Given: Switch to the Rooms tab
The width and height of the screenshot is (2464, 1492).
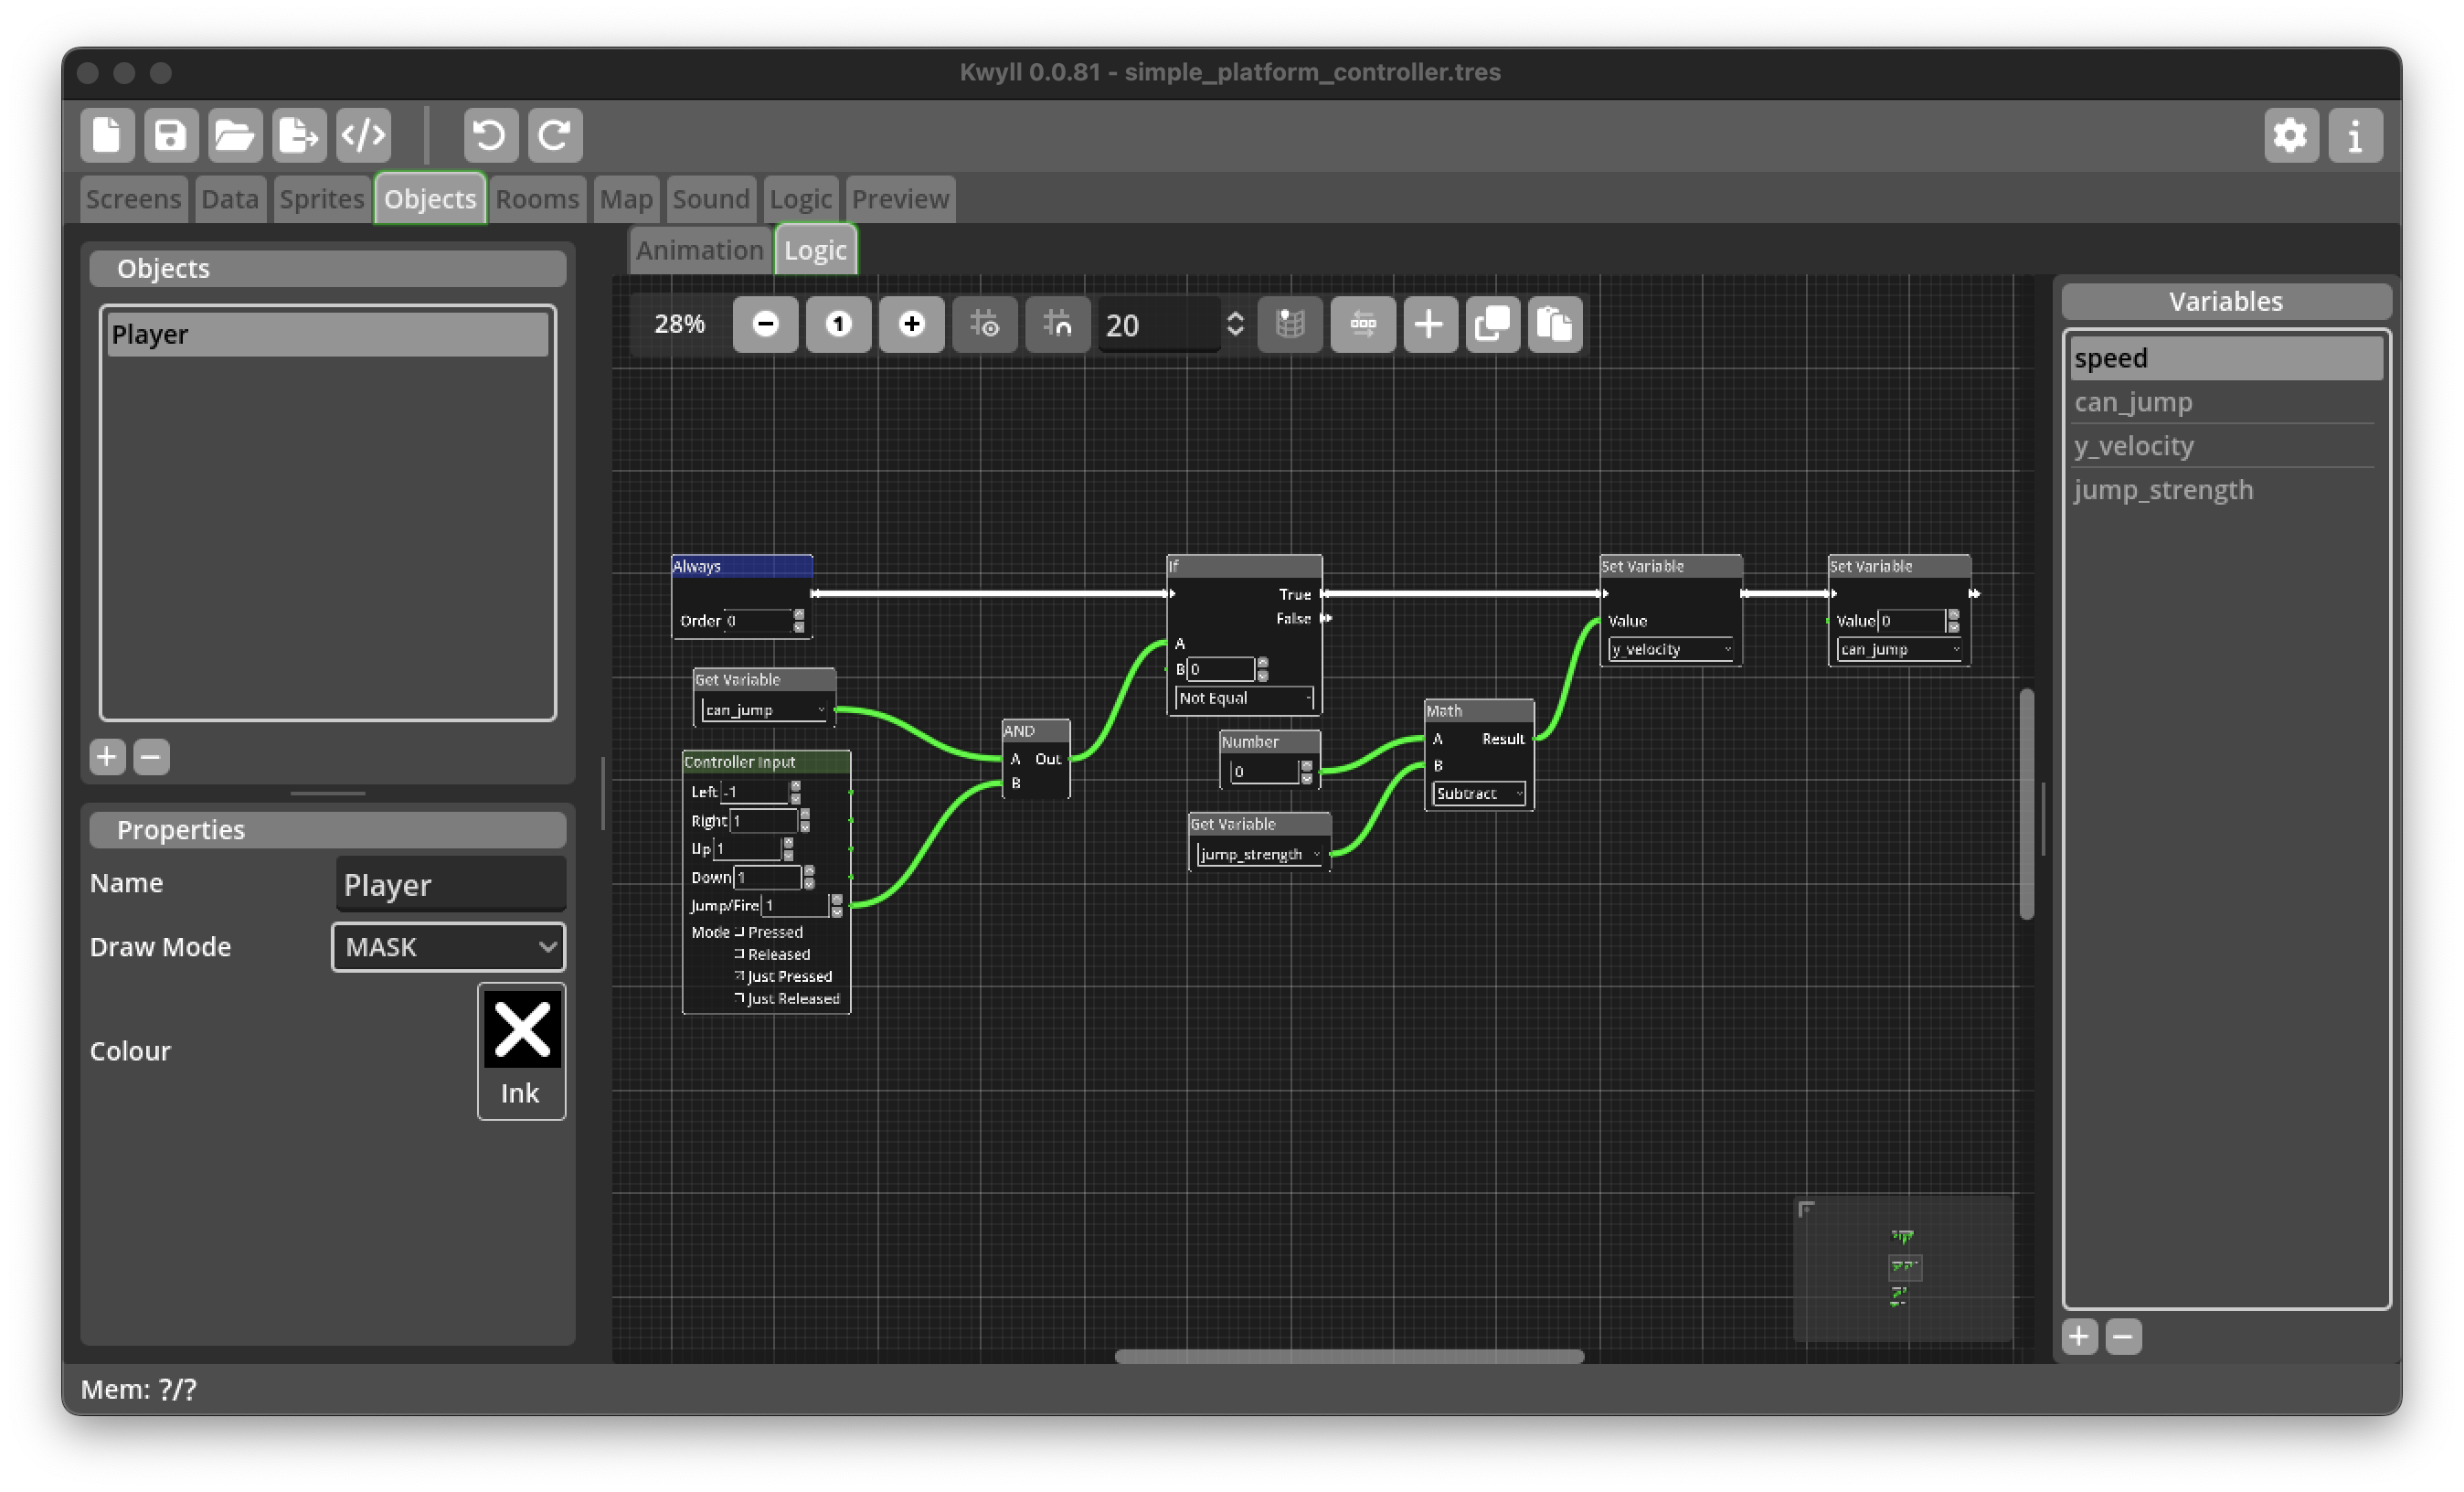Looking at the screenshot, I should coord(537,199).
